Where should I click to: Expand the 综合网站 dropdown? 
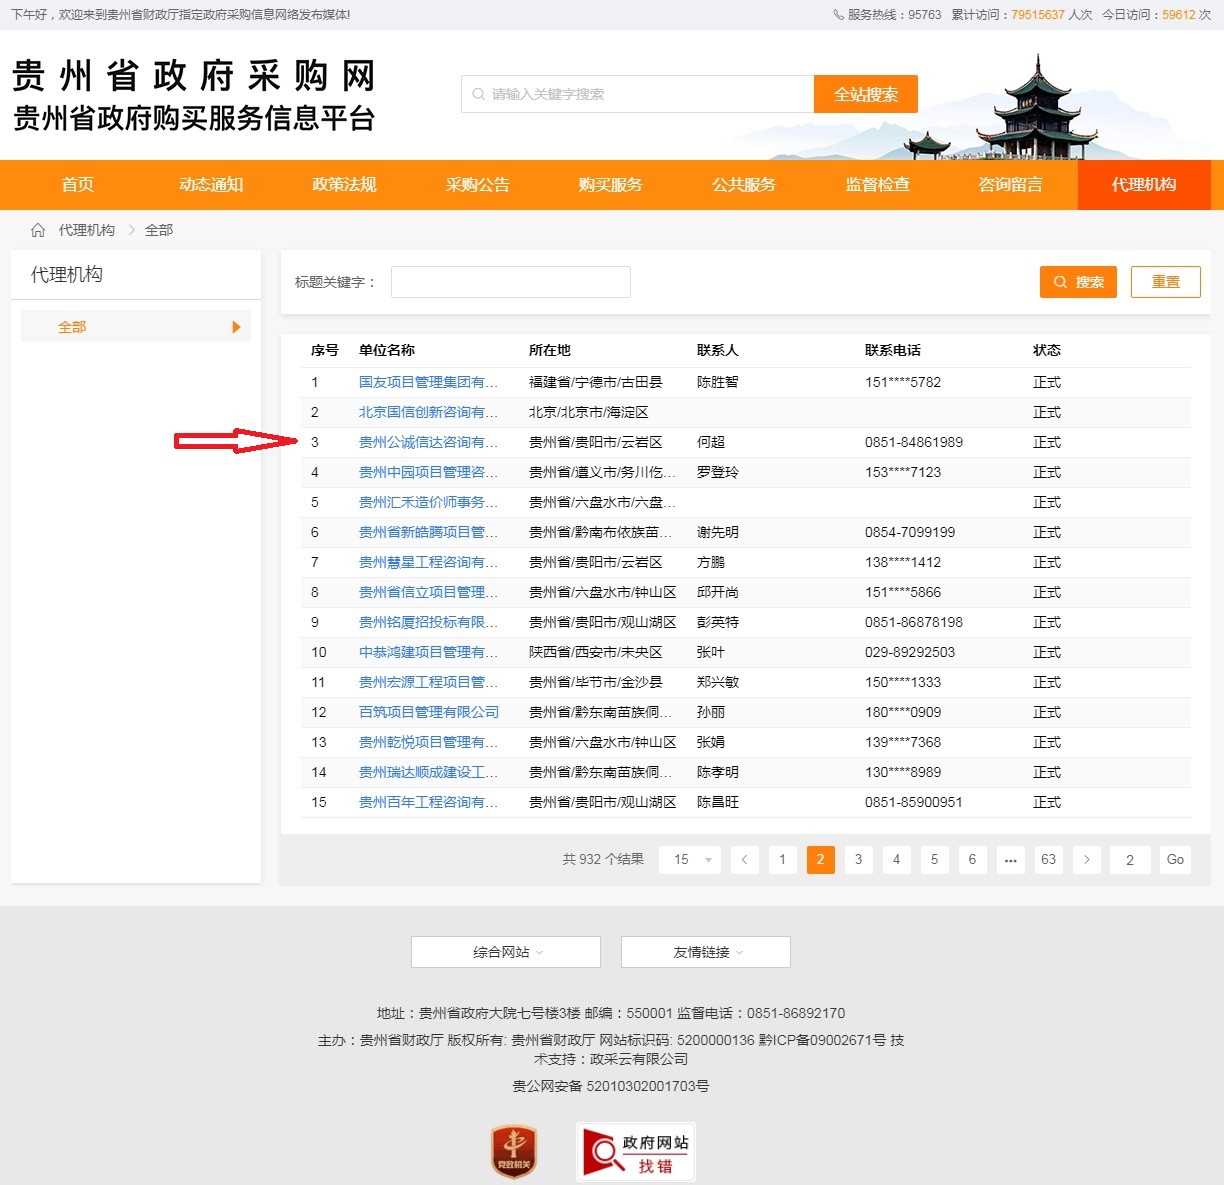[x=506, y=952]
